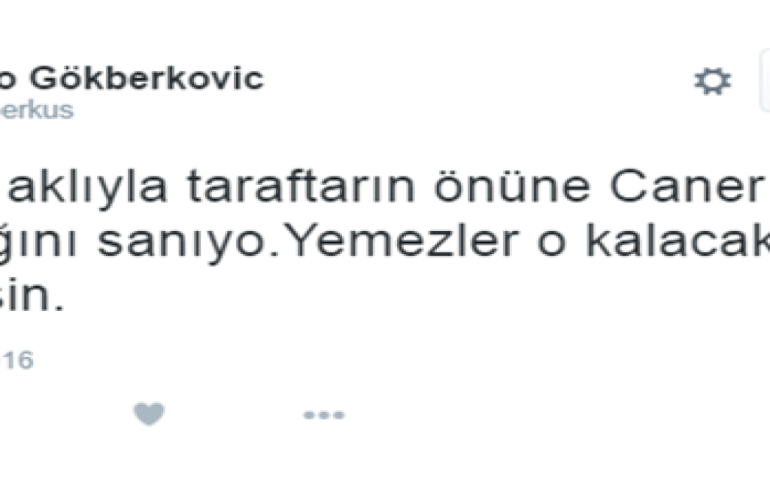Click the word aklıyla in the tweet
Image resolution: width=770 pixels, height=485 pixels.
point(87,187)
